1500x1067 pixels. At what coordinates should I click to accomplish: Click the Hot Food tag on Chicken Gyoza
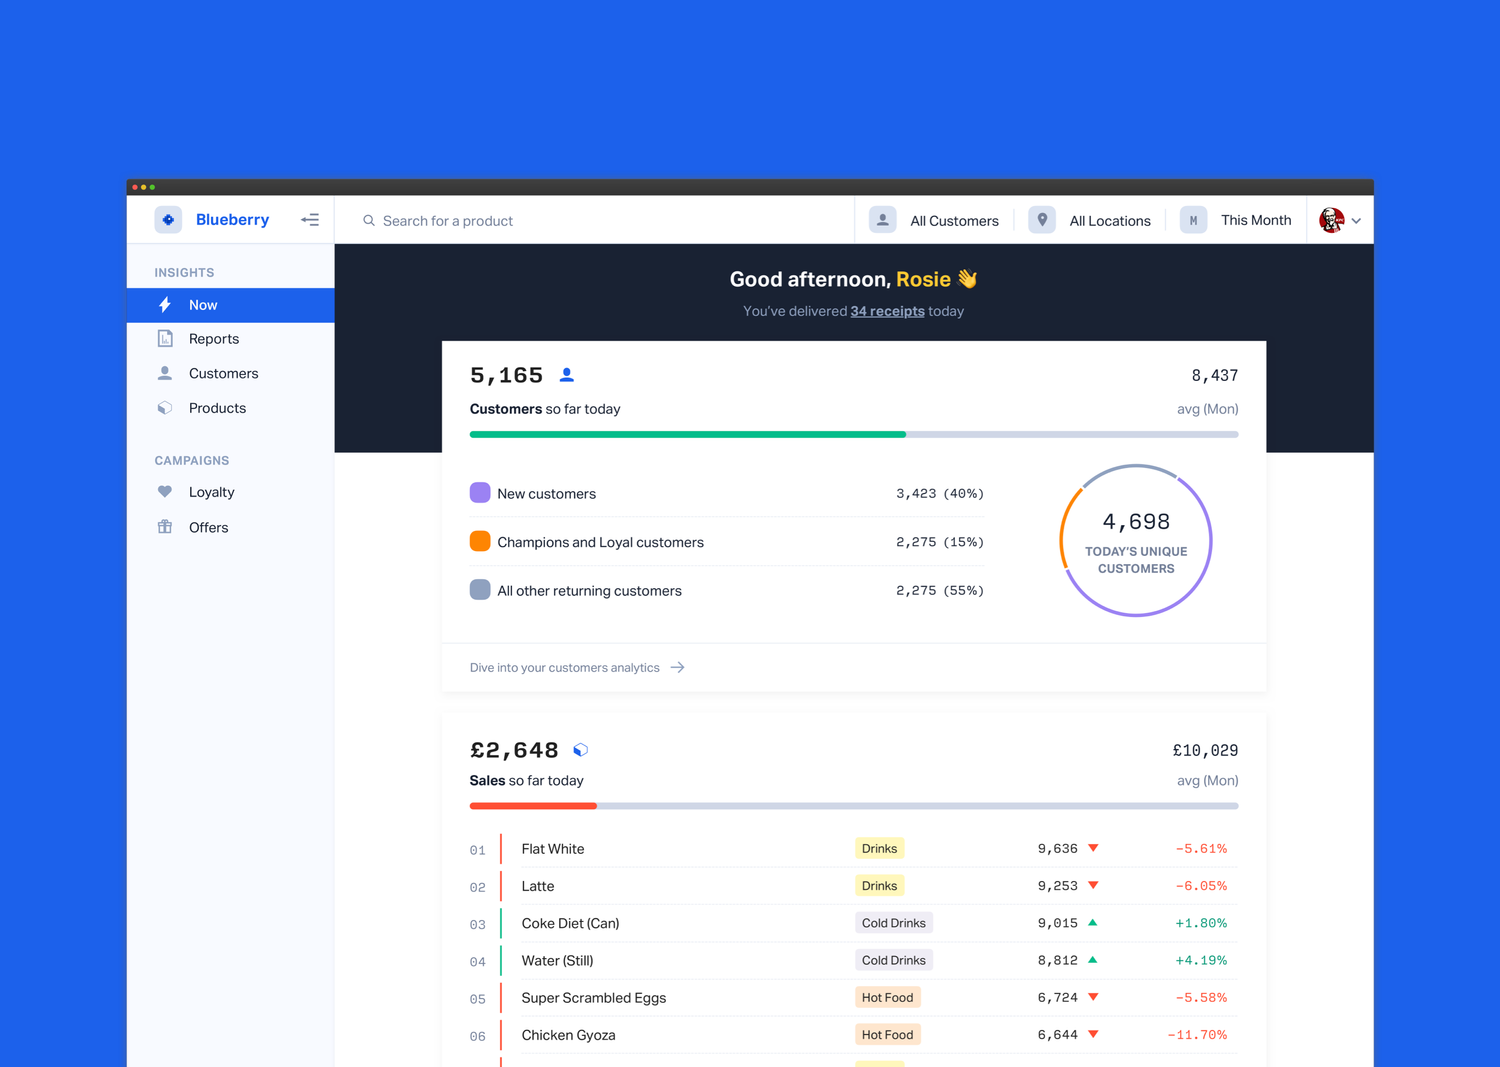click(x=888, y=1035)
